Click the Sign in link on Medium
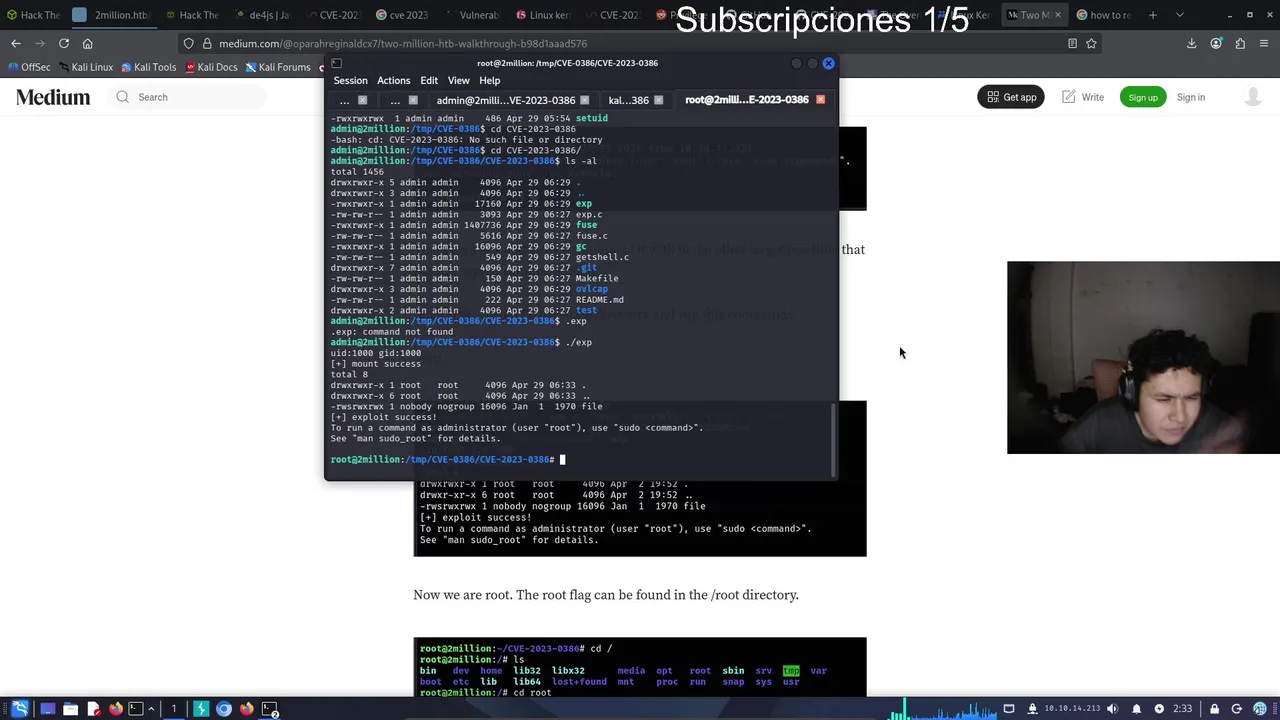The height and width of the screenshot is (720, 1280). (1191, 97)
